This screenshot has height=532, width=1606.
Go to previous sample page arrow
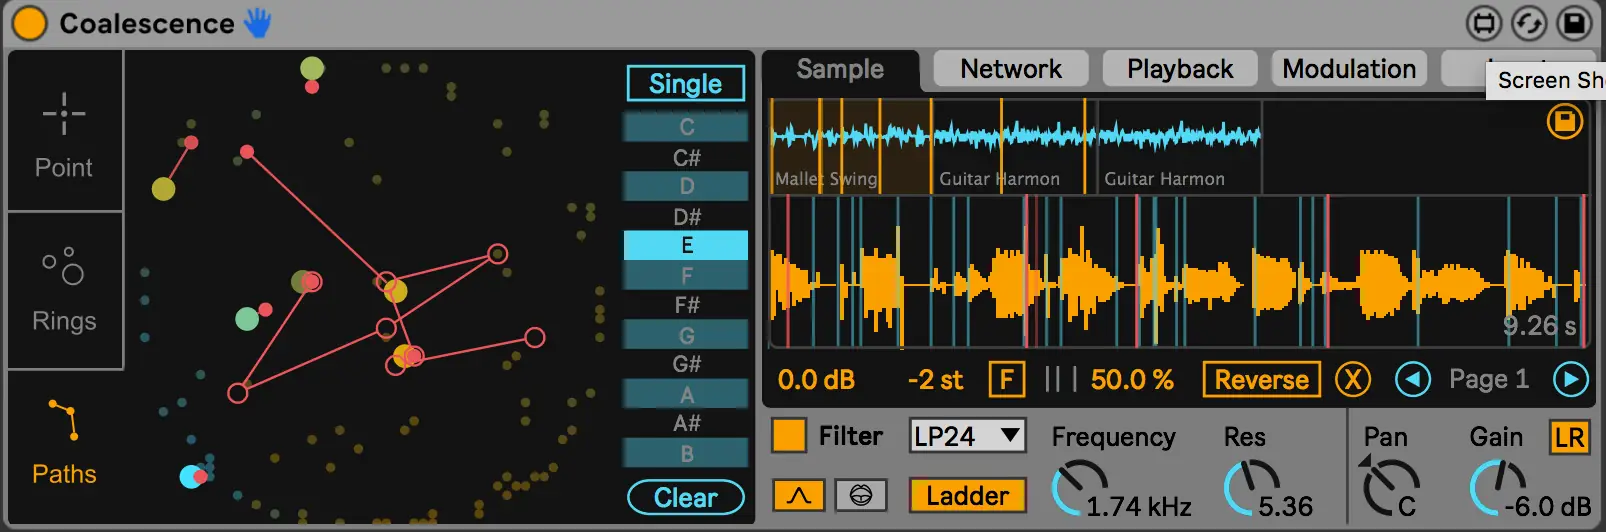click(1412, 379)
